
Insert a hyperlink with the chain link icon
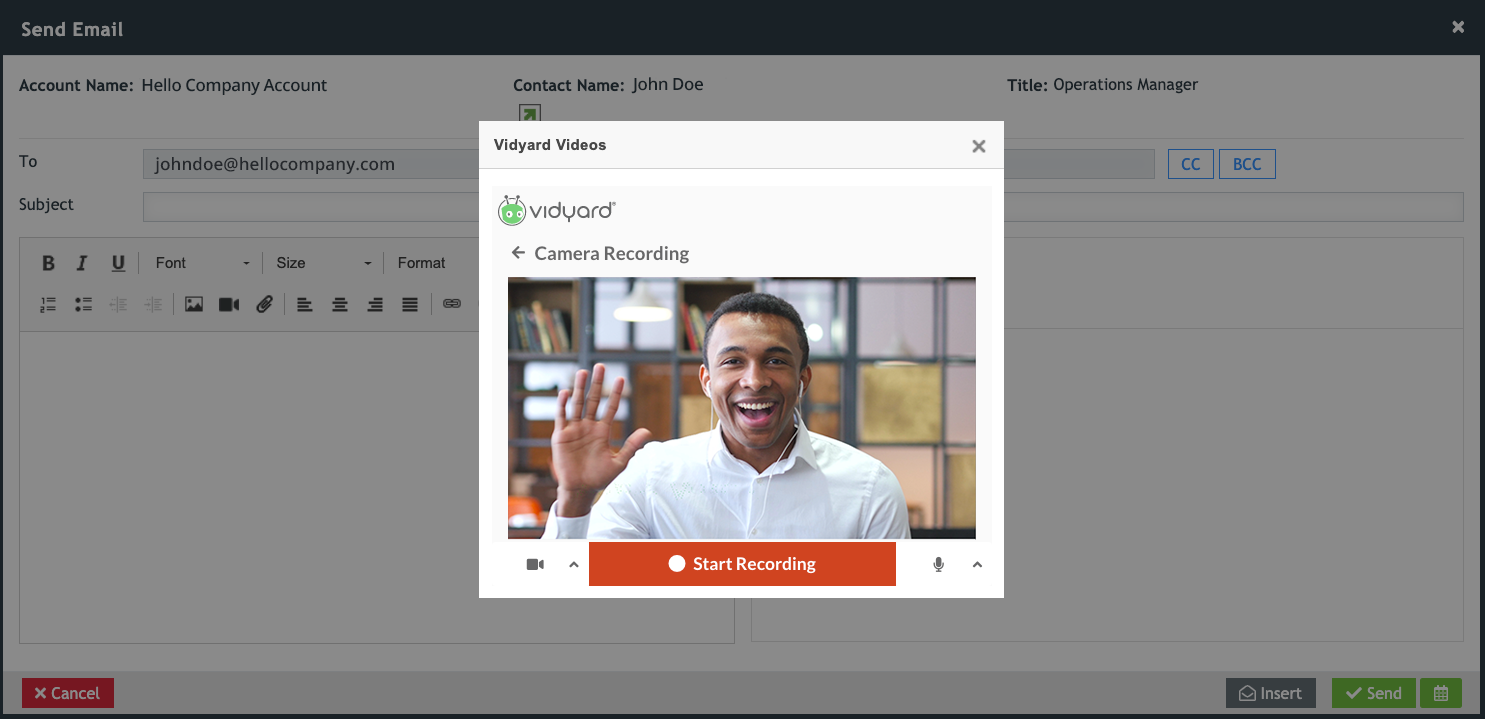pos(452,304)
